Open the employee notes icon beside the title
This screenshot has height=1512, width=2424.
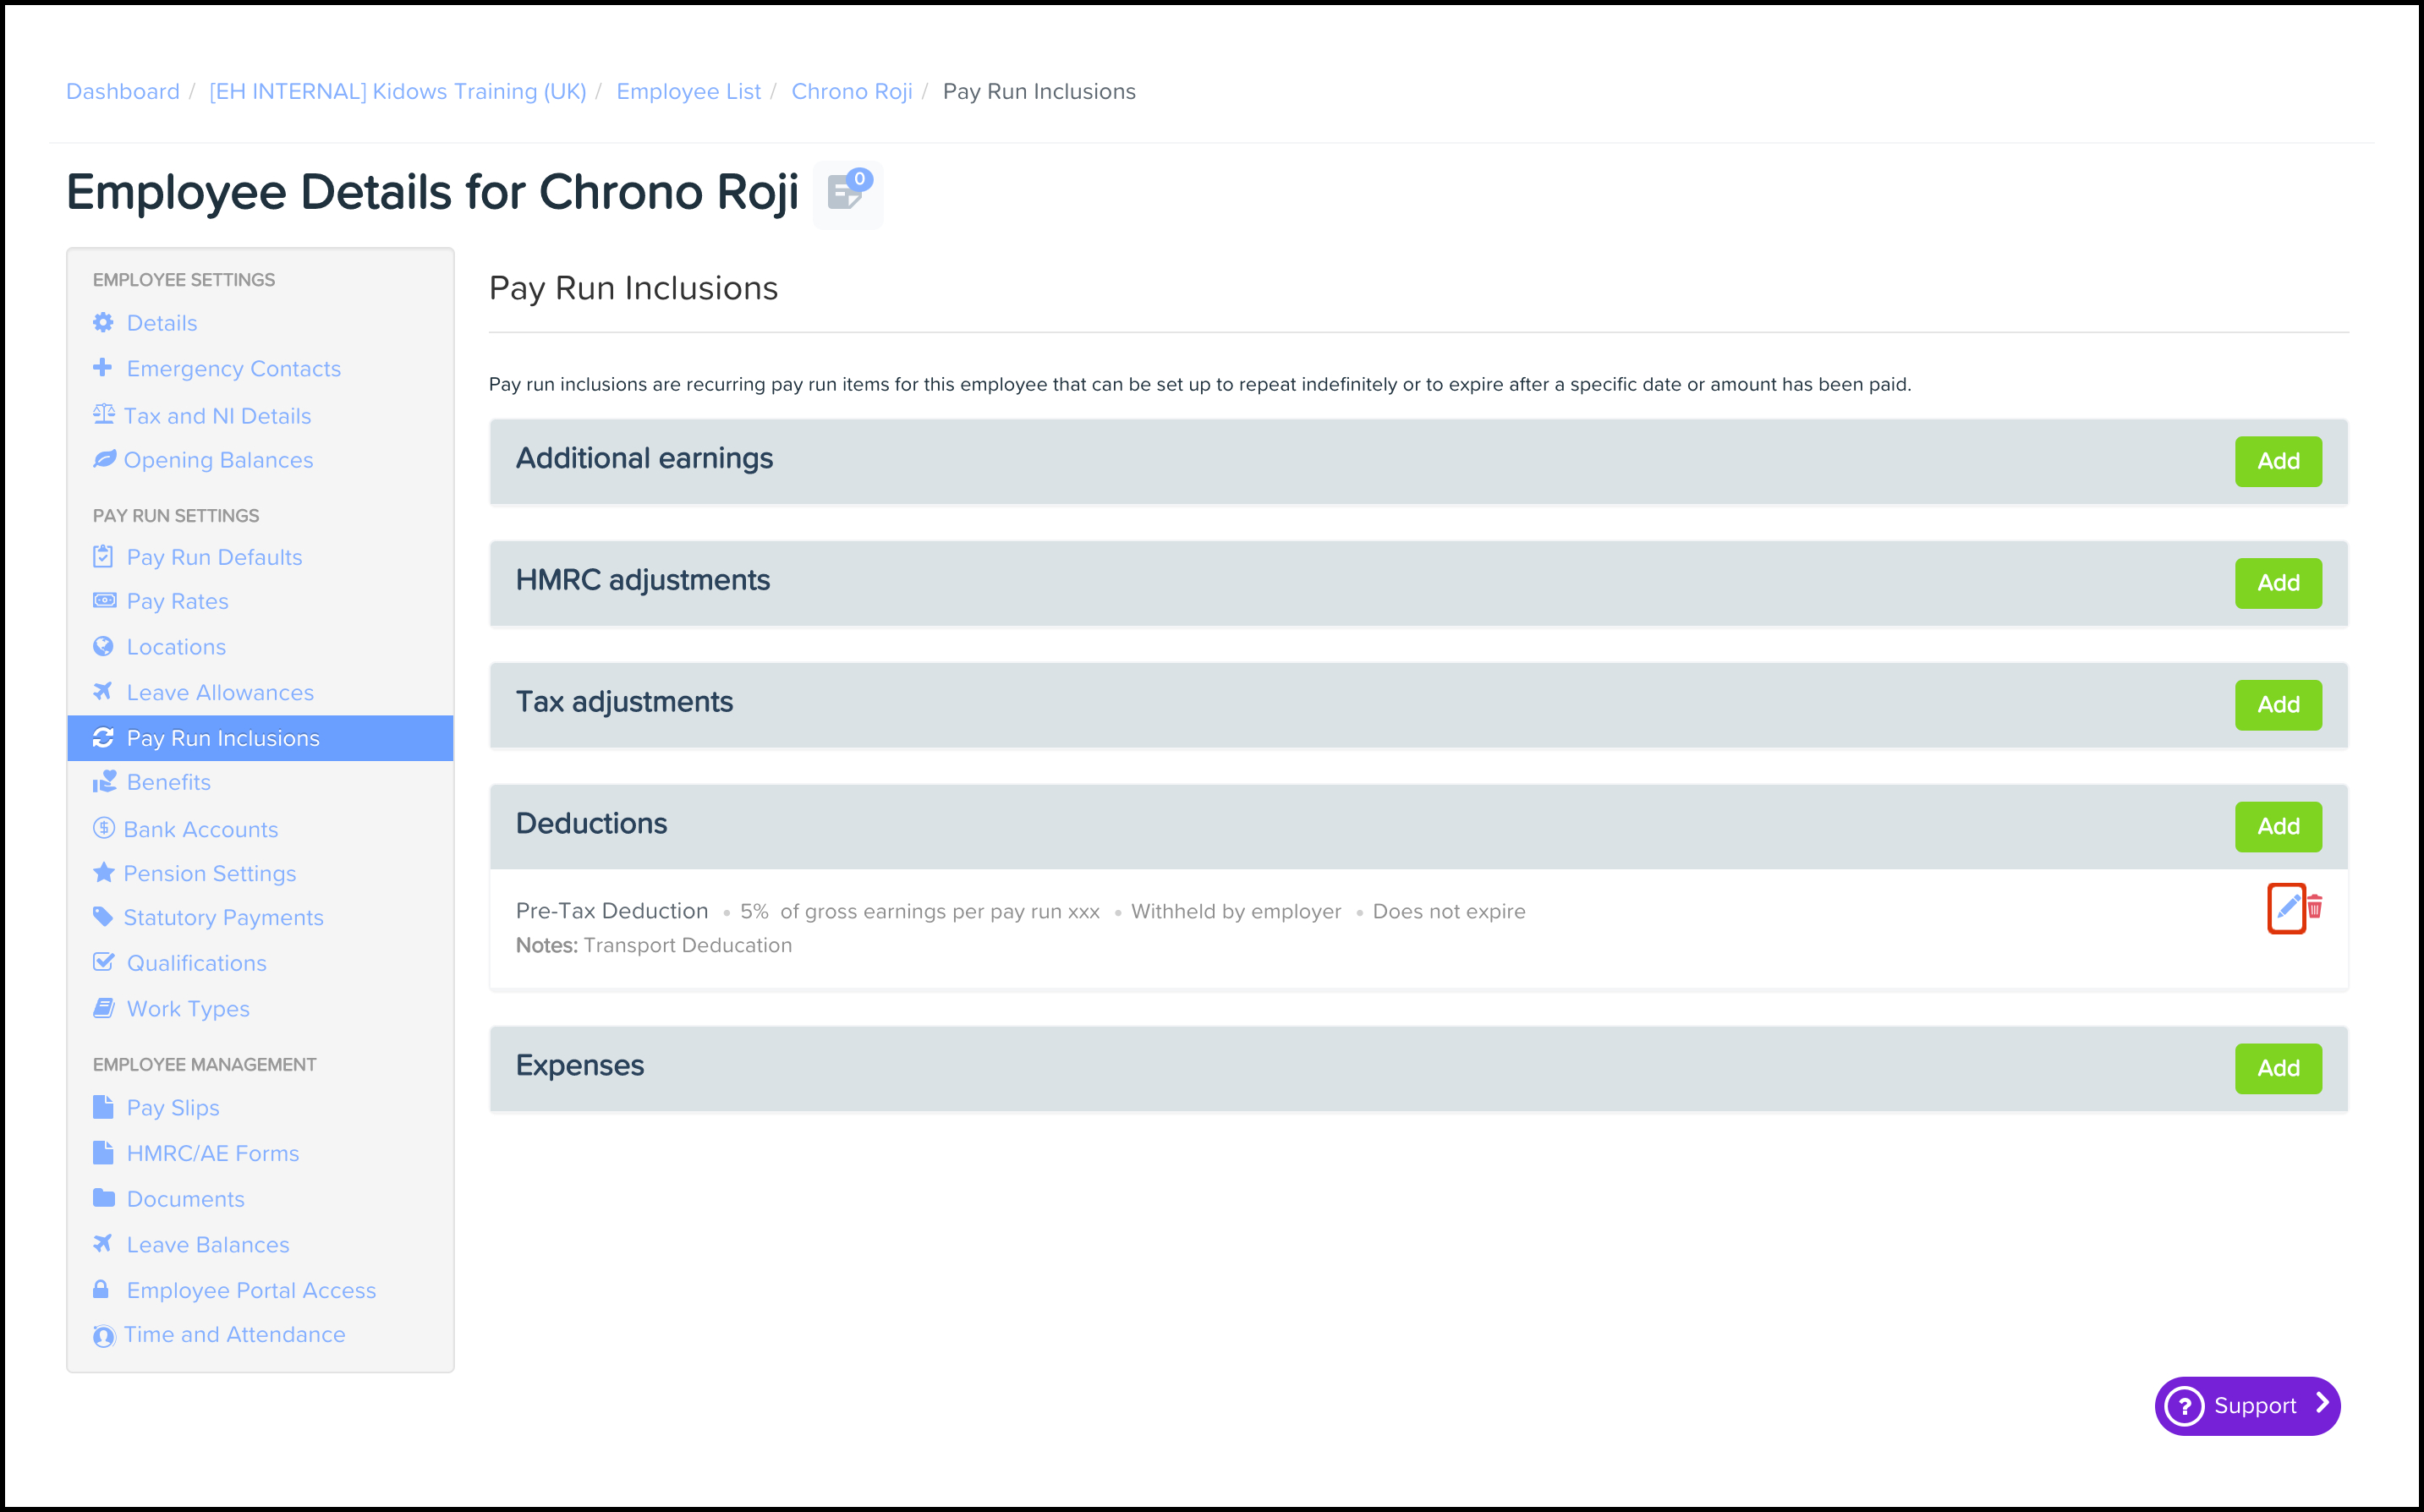coord(847,193)
